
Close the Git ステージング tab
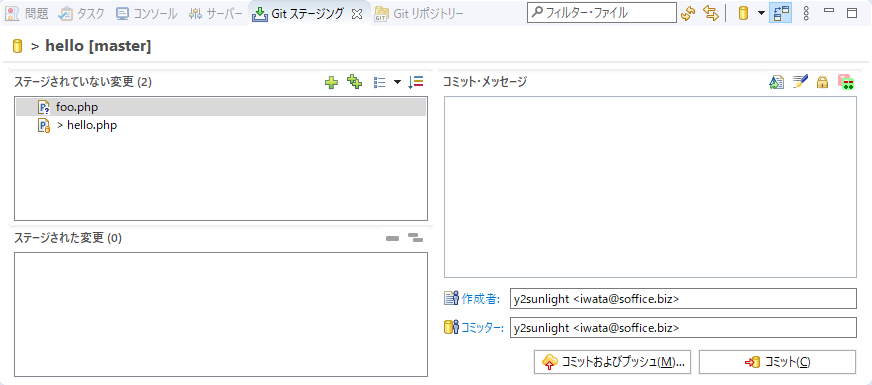[x=357, y=14]
